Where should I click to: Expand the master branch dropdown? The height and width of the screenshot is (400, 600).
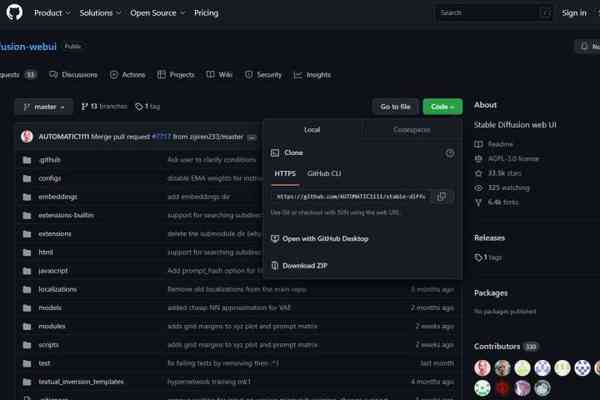pyautogui.click(x=44, y=106)
